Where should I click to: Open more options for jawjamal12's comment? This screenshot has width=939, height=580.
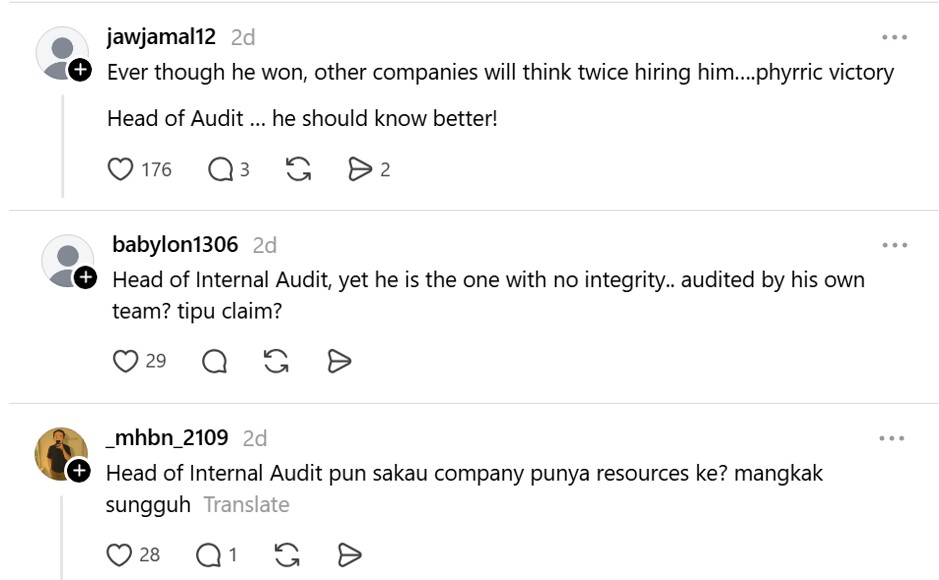point(894,37)
